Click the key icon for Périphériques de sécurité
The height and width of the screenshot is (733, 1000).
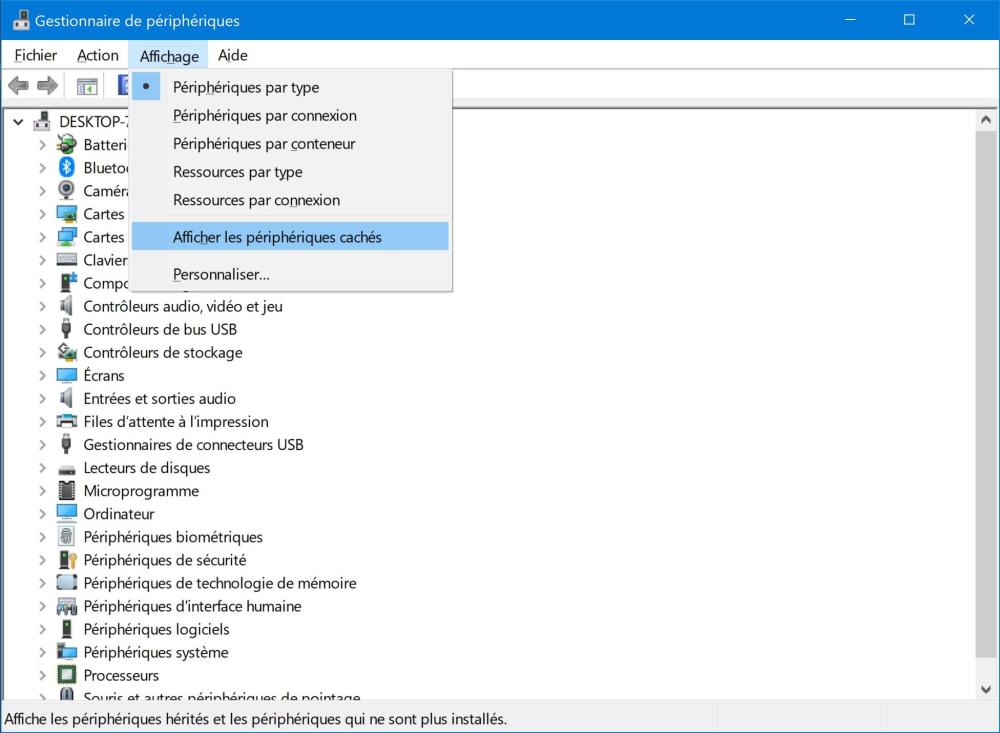[66, 559]
